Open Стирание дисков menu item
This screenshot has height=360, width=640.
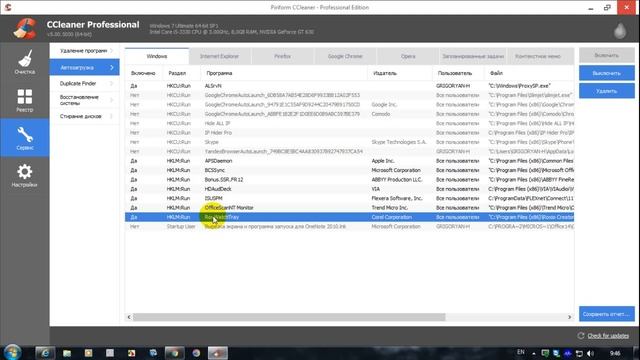[84, 116]
